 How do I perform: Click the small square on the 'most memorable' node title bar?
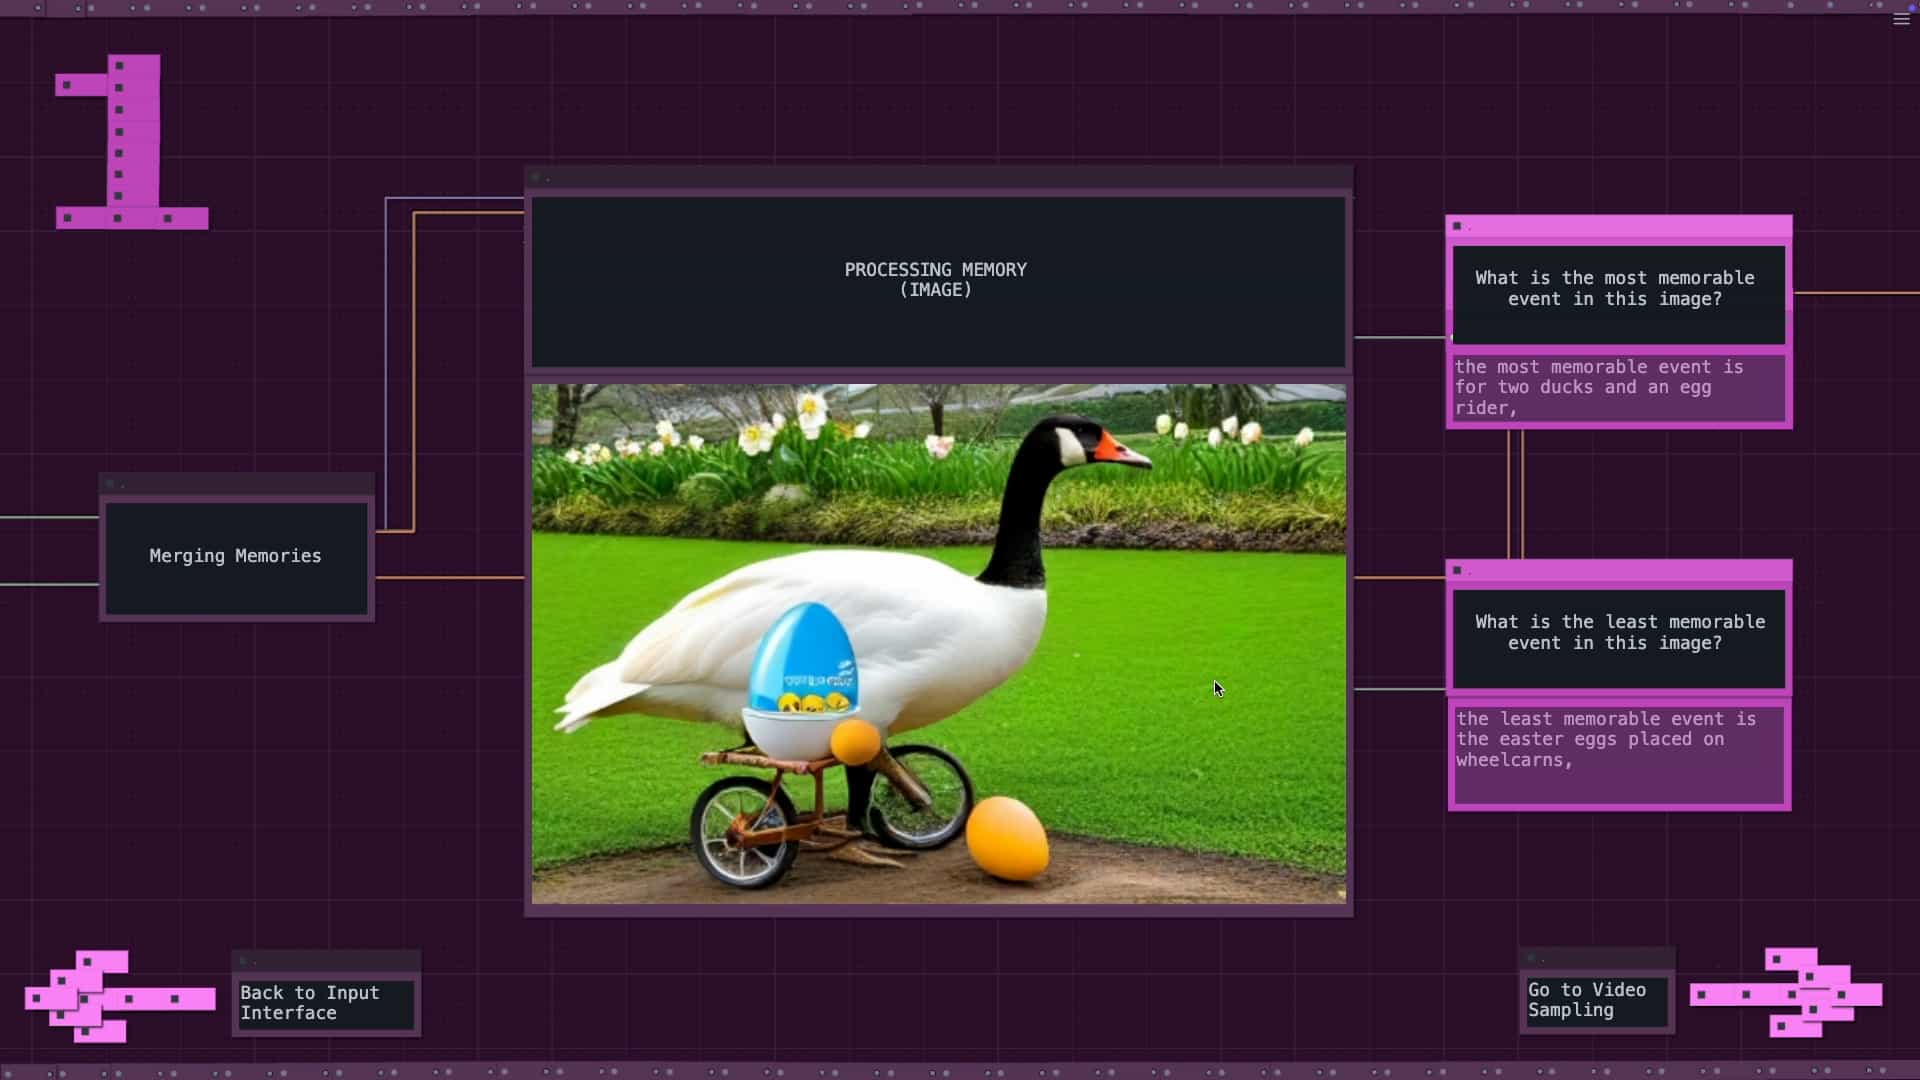point(1457,226)
